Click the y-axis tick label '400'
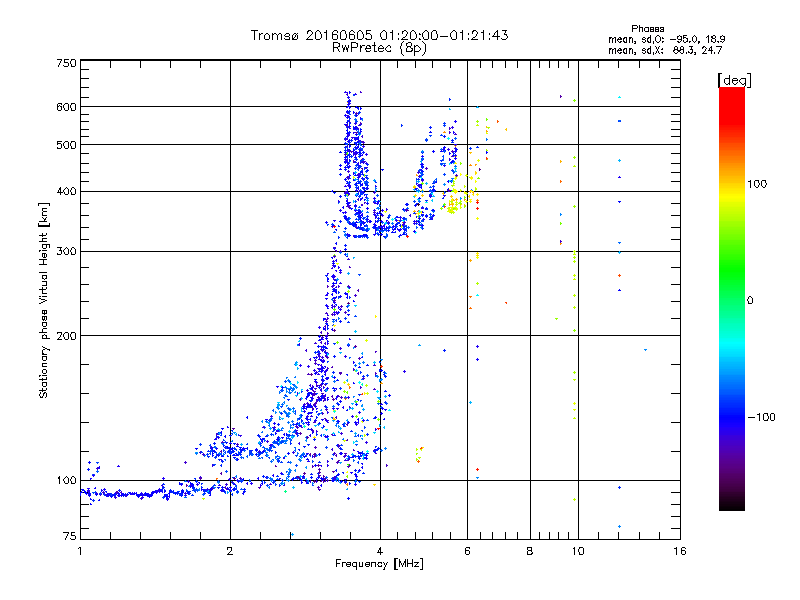The height and width of the screenshot is (600, 800). (x=66, y=192)
